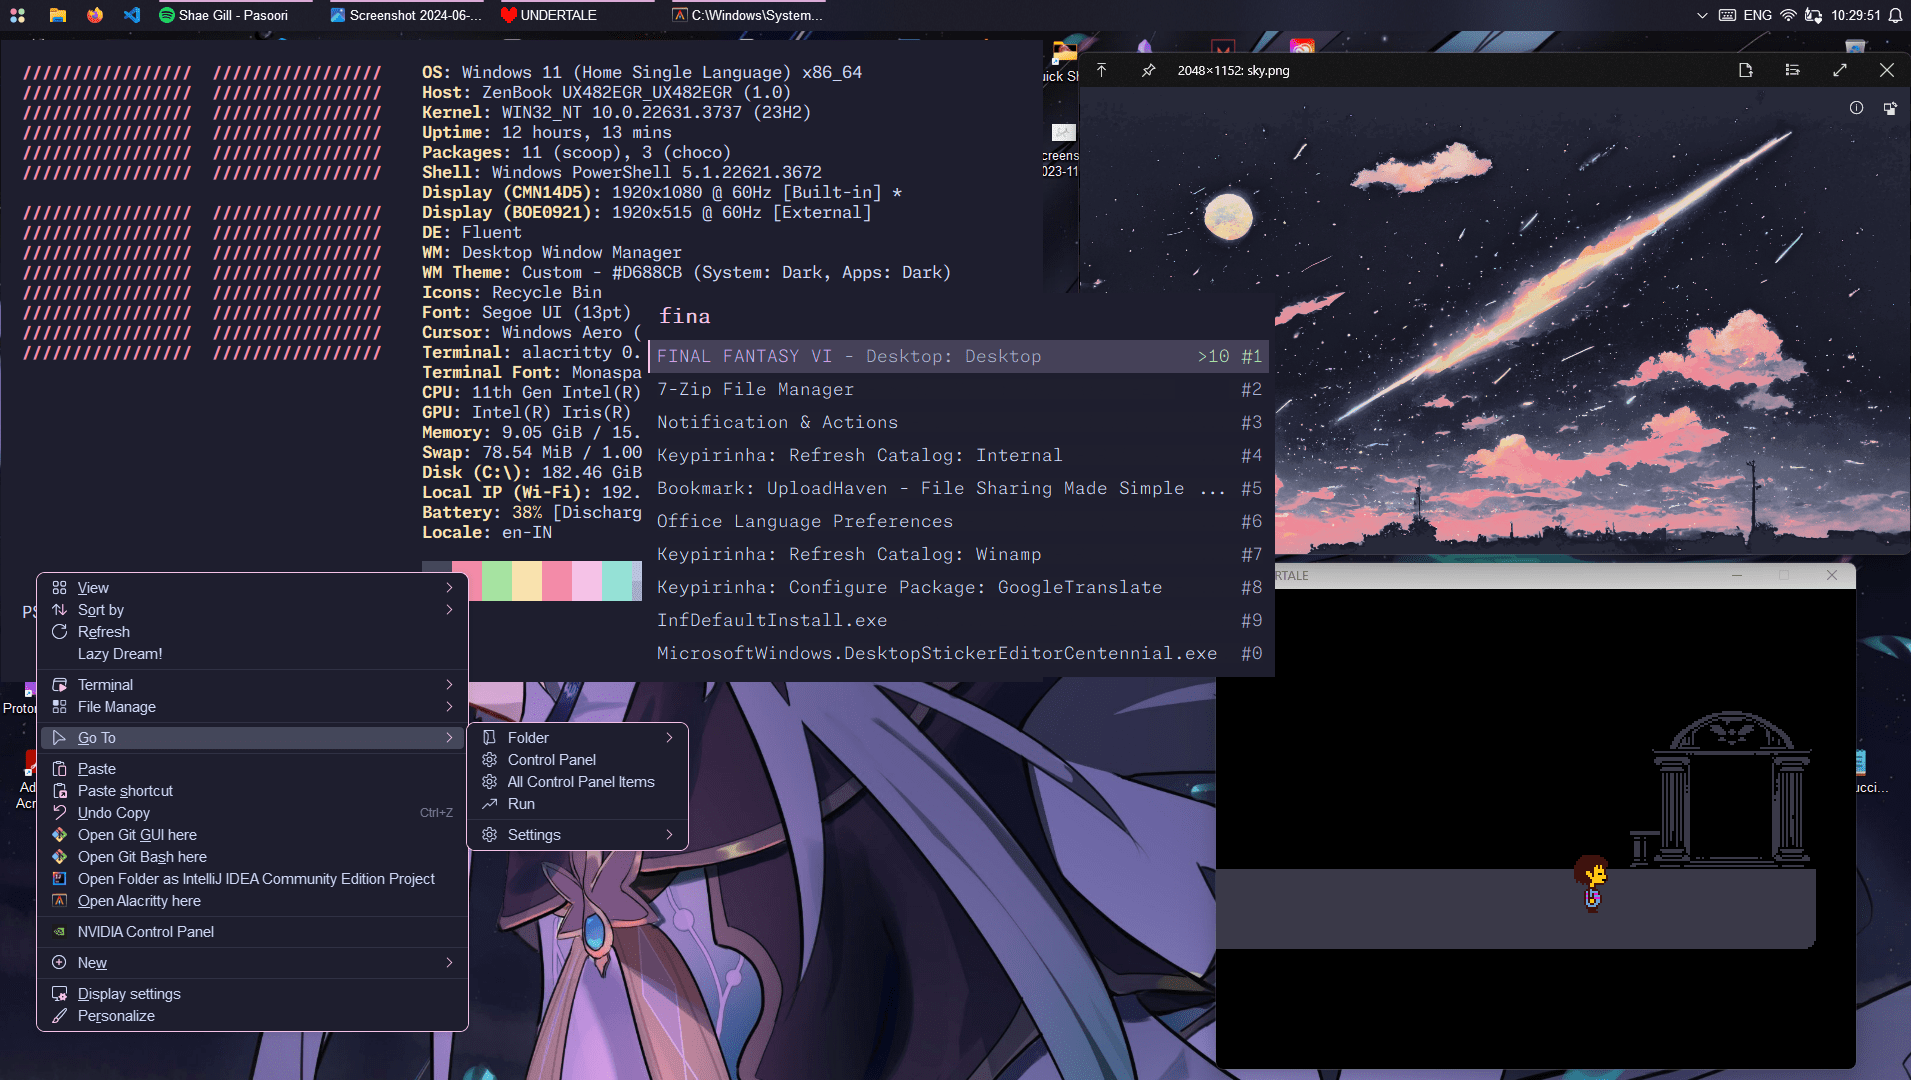Select the '7-Zip File Manager' result
Screen dimensions: 1911x1080
point(959,389)
